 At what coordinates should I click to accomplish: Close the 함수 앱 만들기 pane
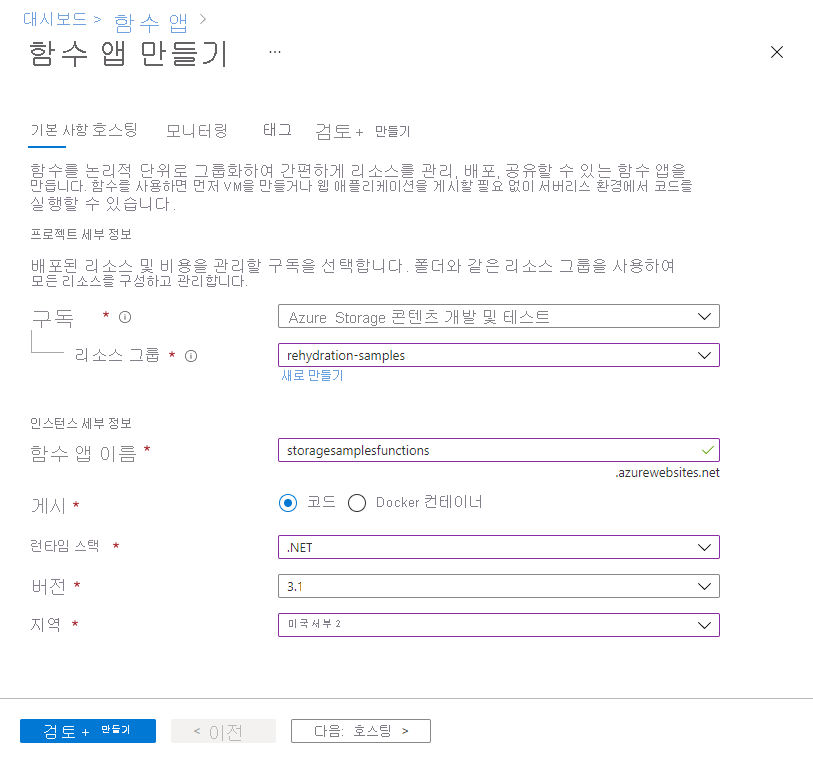pyautogui.click(x=777, y=52)
